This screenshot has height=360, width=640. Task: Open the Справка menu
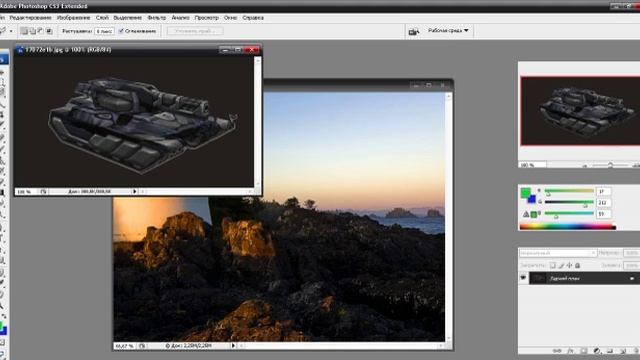pos(253,18)
